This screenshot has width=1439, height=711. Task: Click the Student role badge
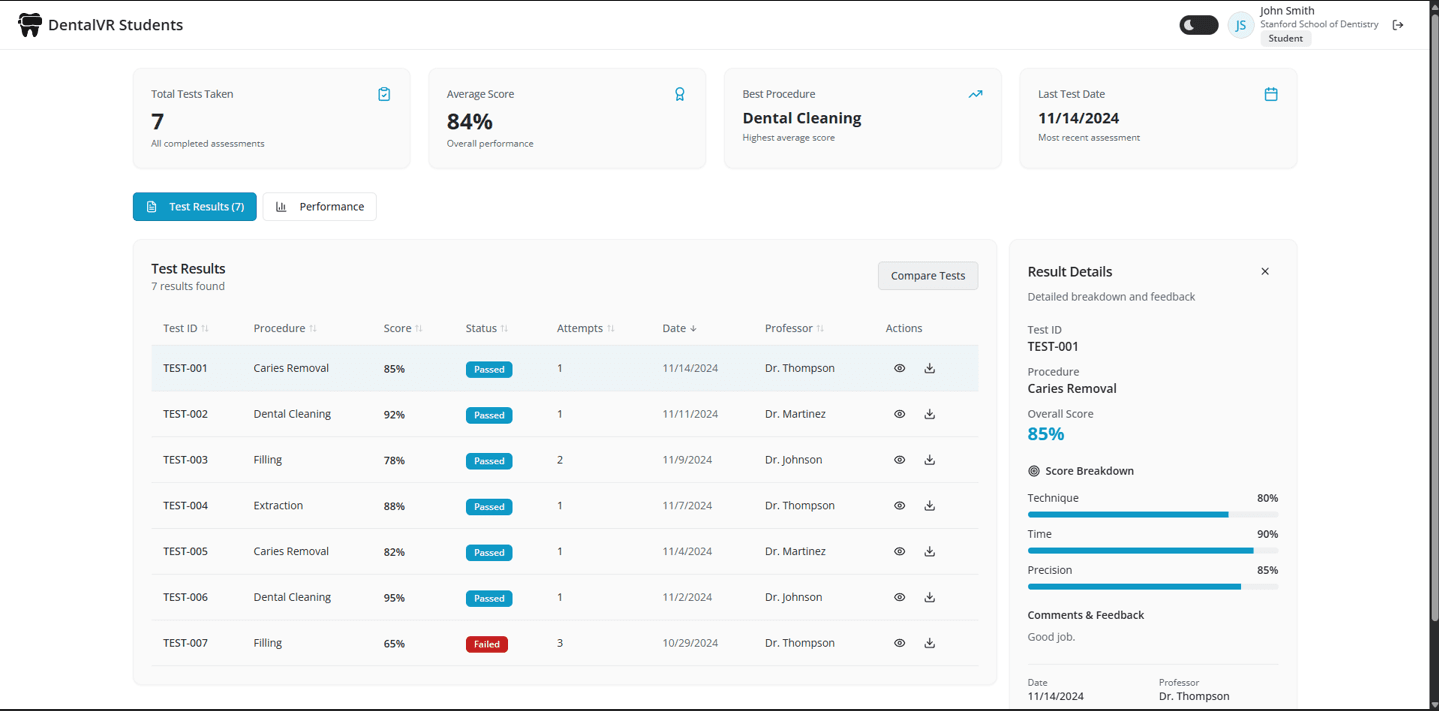[x=1286, y=39]
